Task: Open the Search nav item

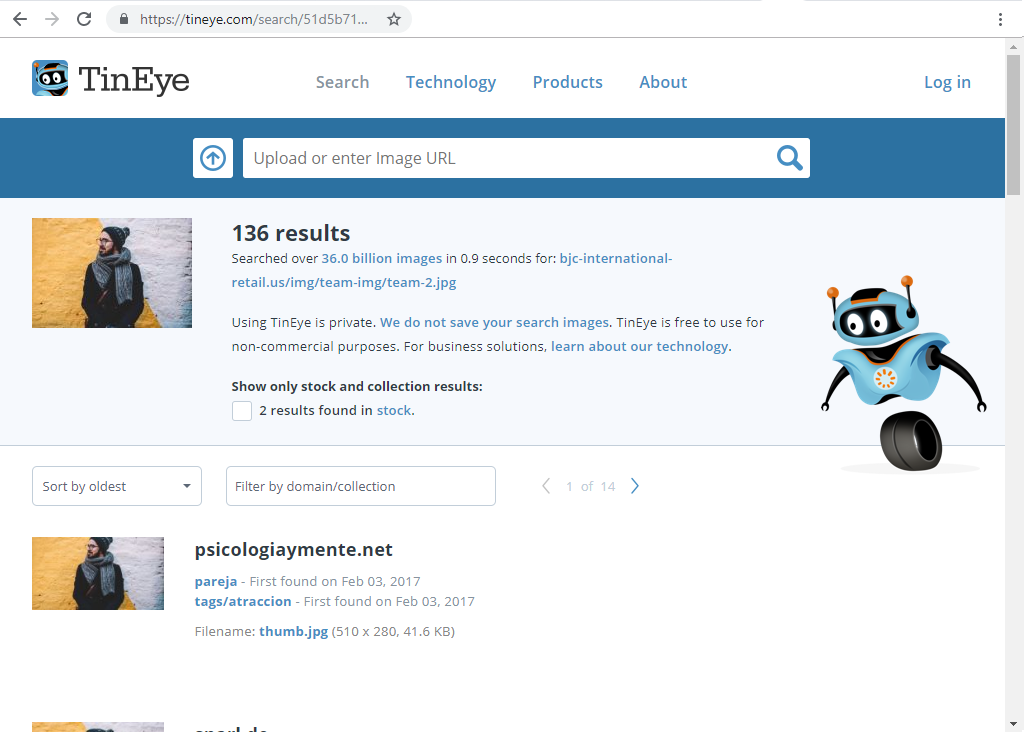Action: click(x=342, y=82)
